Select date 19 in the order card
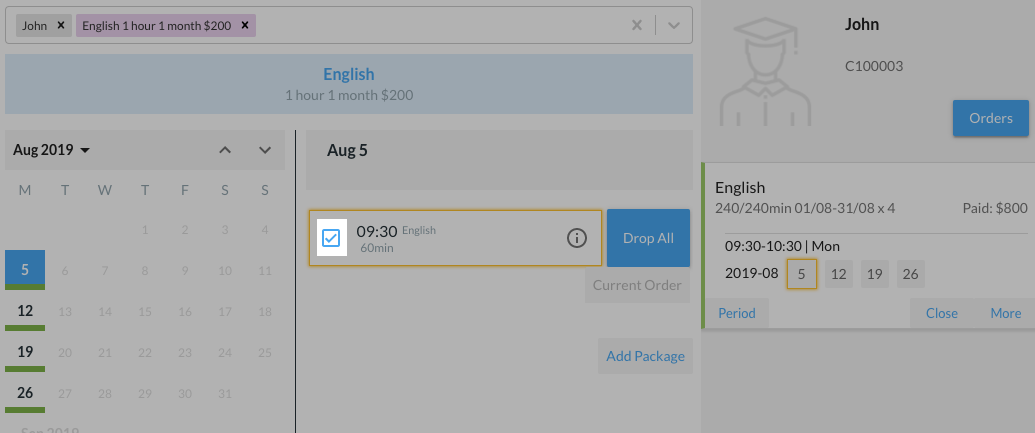 874,274
